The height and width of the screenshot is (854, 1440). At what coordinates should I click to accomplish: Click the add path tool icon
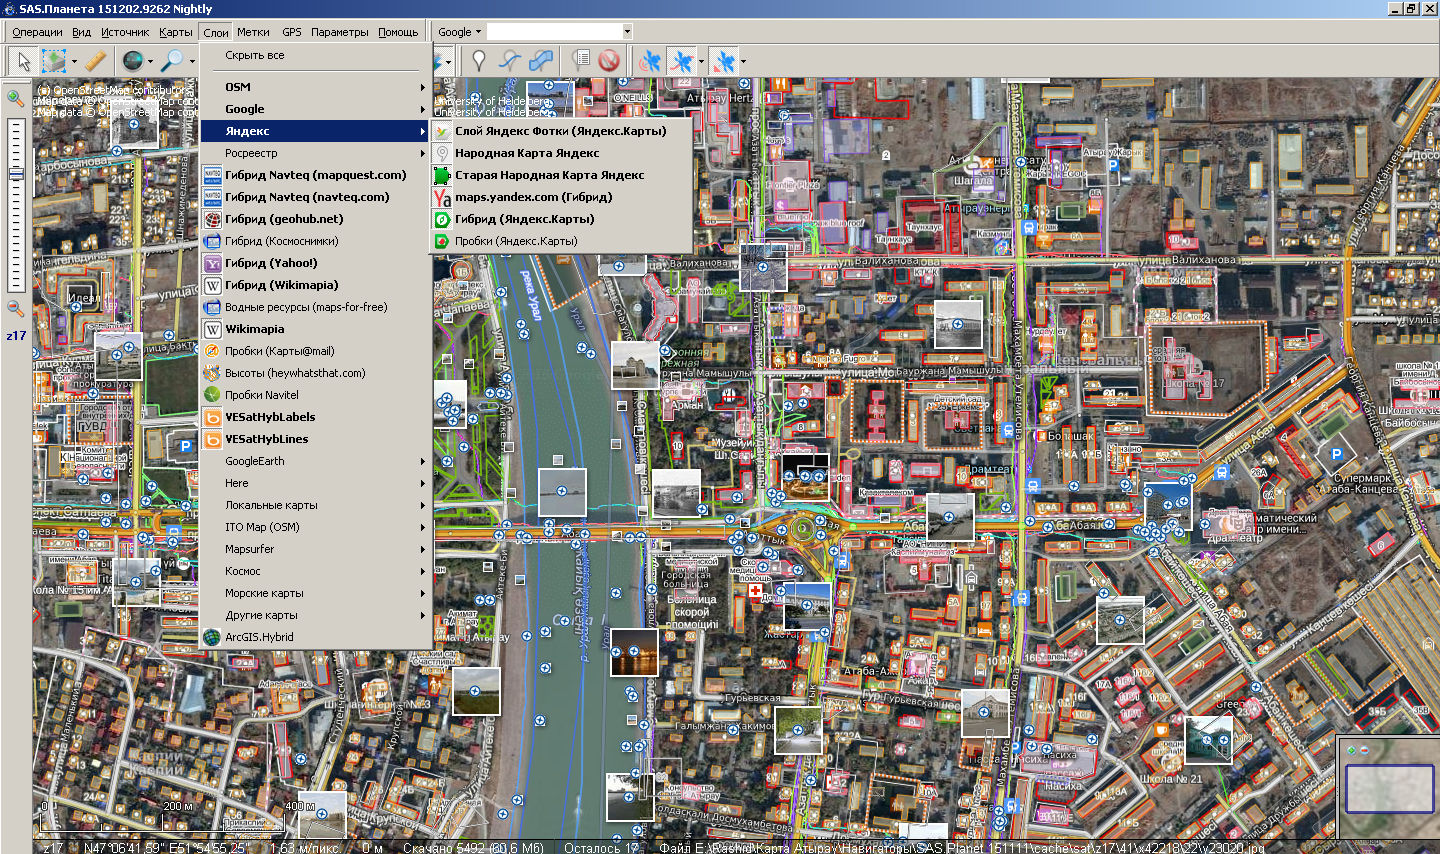(510, 61)
